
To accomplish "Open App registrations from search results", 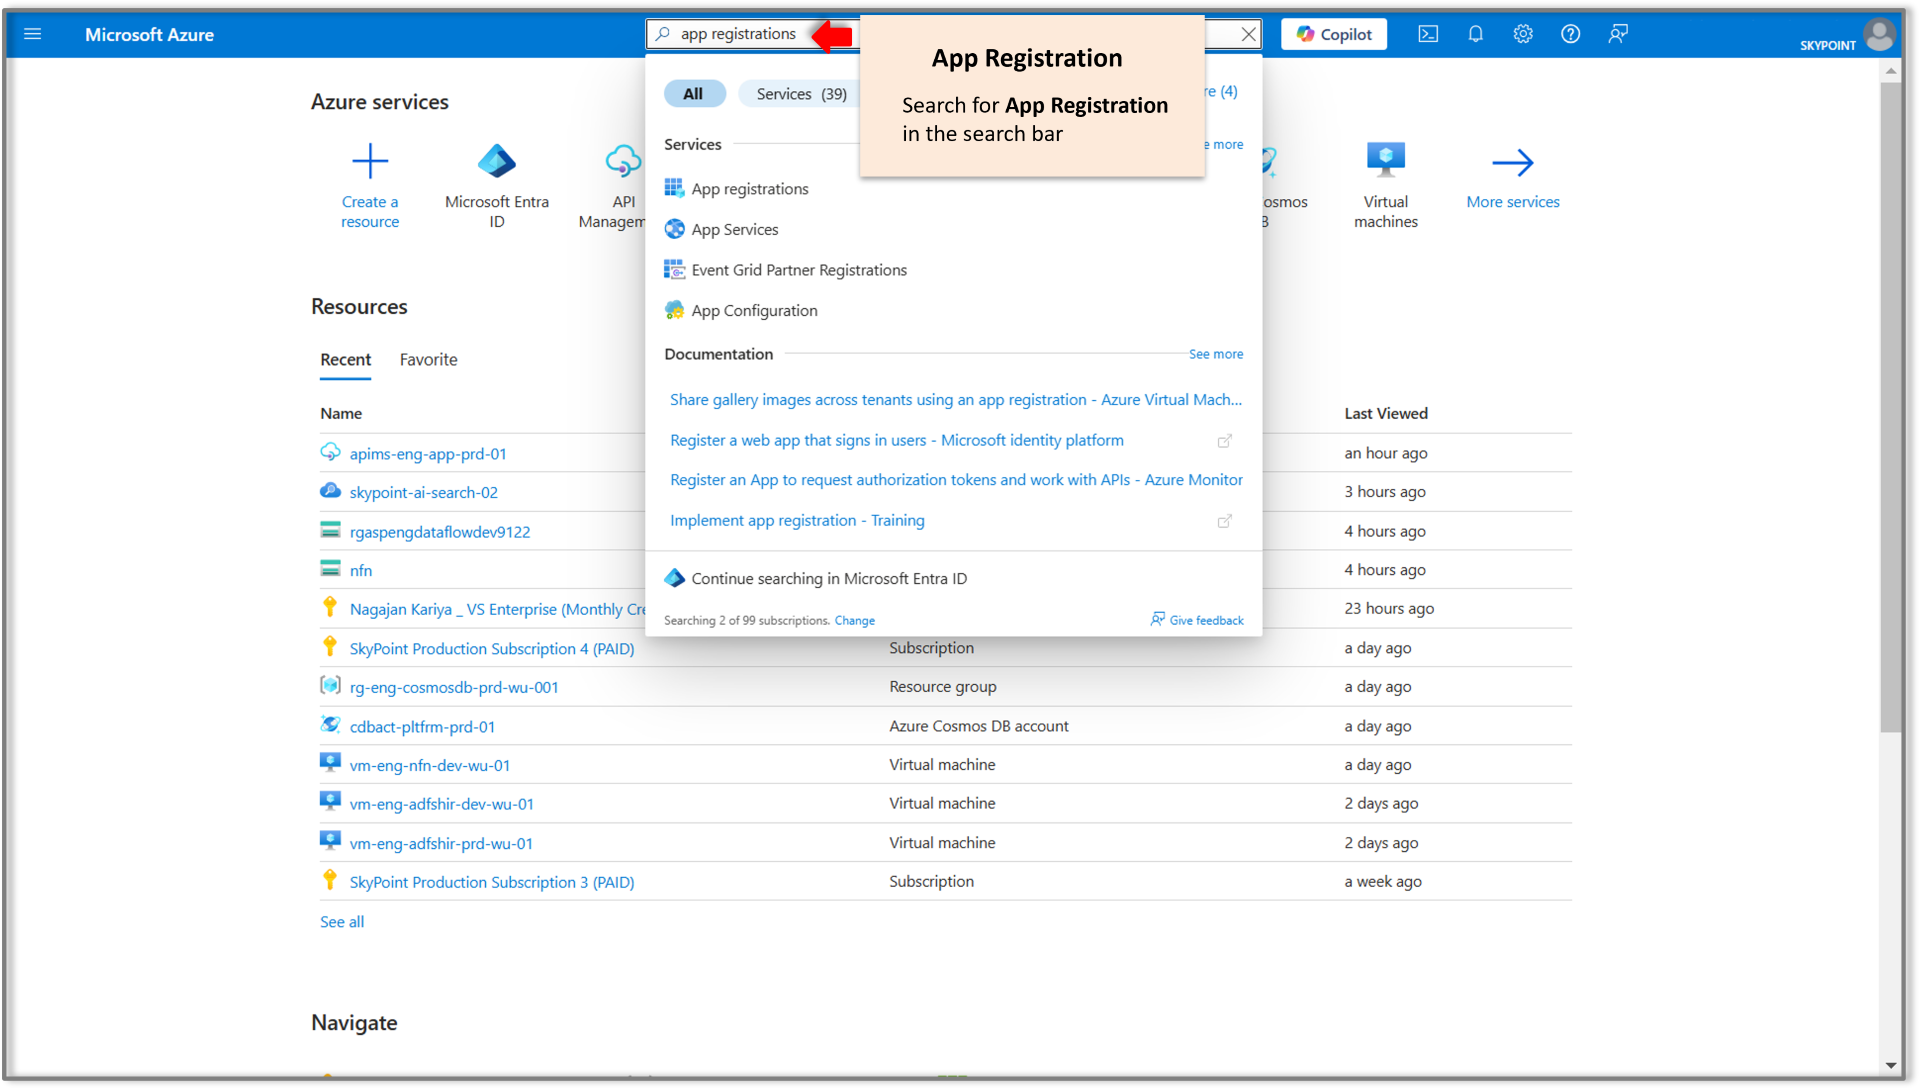I will 749,188.
